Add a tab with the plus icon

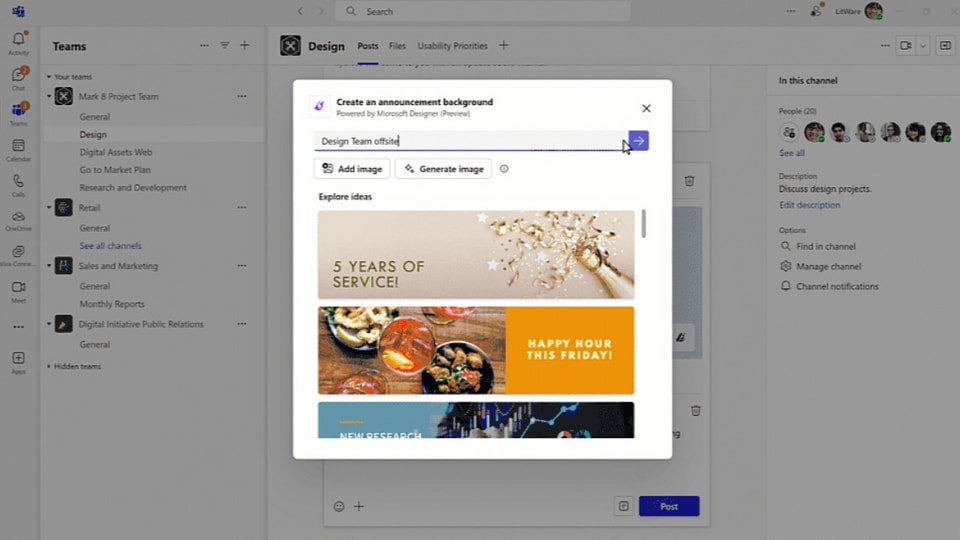(503, 45)
